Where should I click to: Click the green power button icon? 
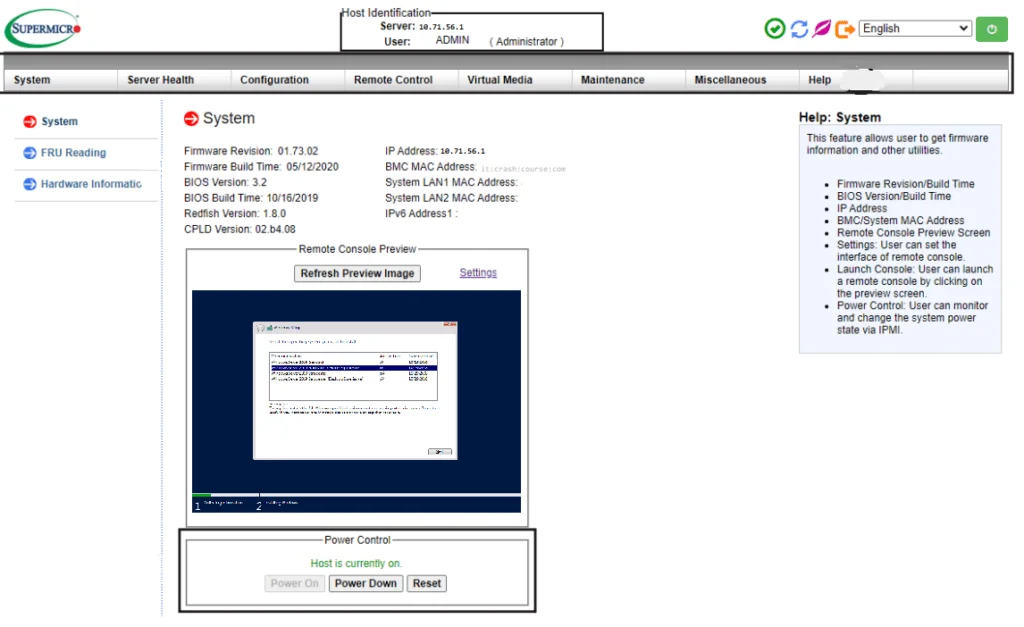point(991,29)
